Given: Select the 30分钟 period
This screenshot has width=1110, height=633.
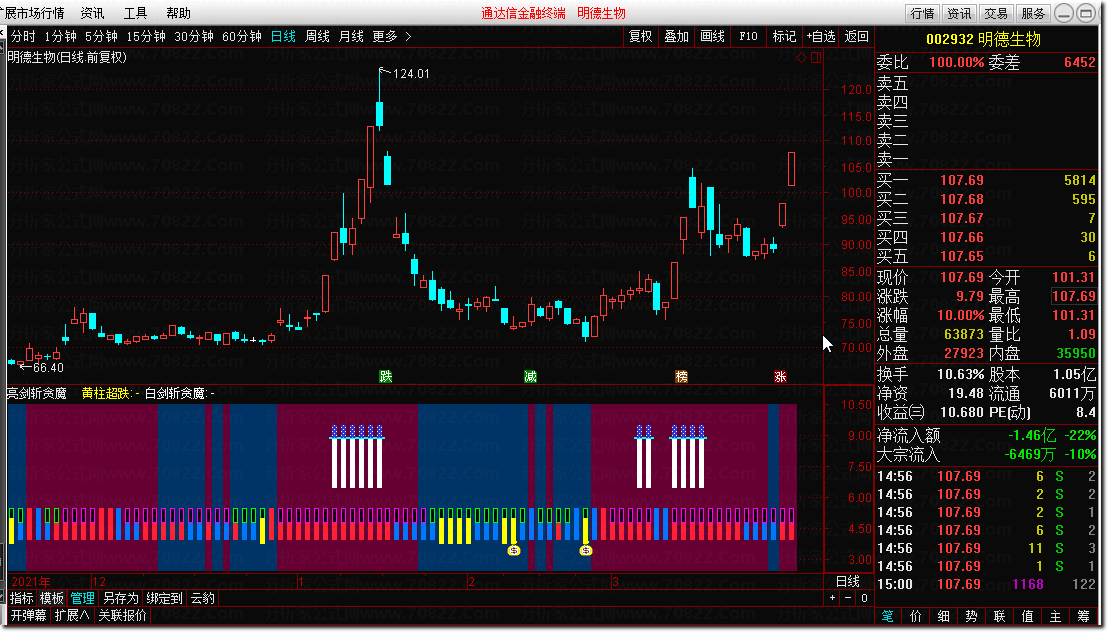Looking at the screenshot, I should pos(194,36).
